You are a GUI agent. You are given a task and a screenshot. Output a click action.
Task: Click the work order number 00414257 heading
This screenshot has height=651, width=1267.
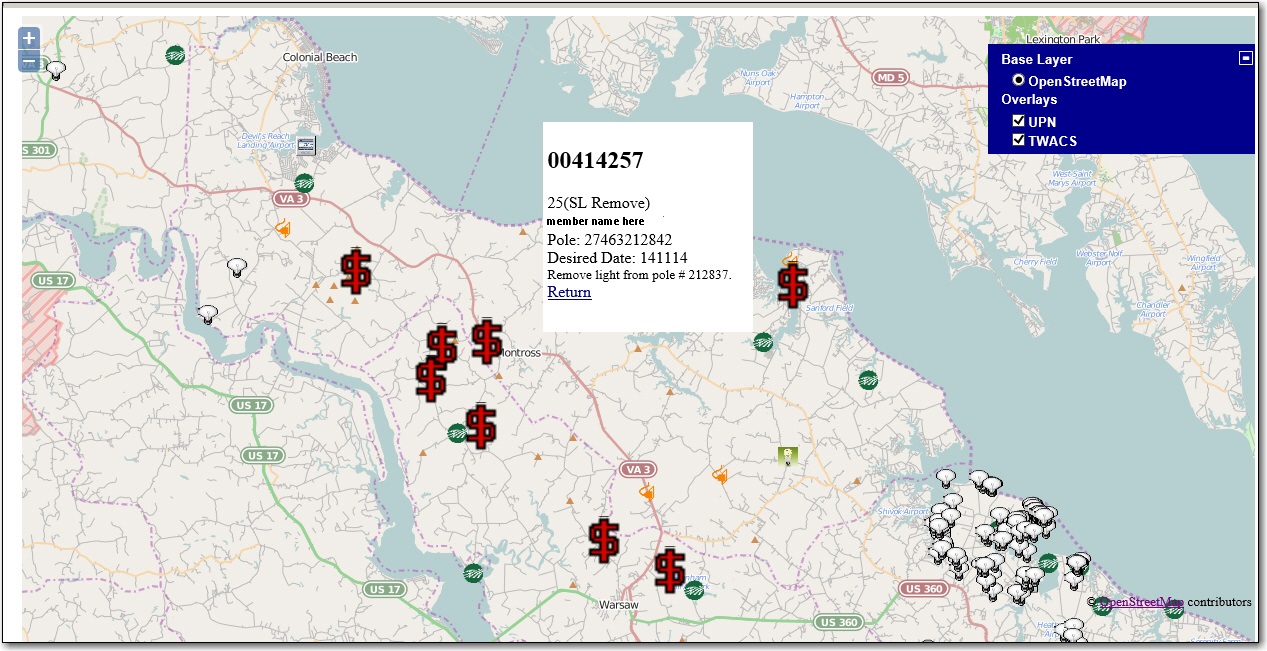(x=595, y=160)
